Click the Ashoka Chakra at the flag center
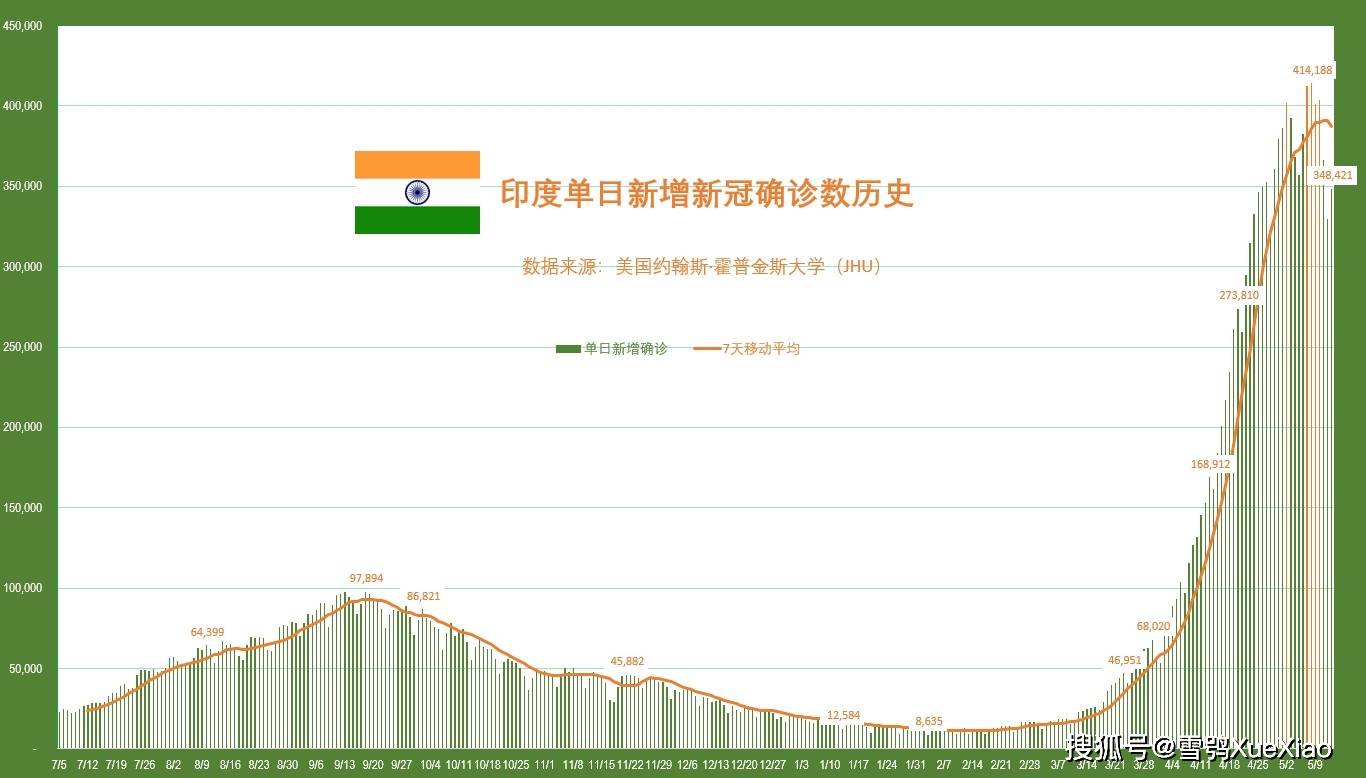The image size is (1366, 778). [x=417, y=192]
